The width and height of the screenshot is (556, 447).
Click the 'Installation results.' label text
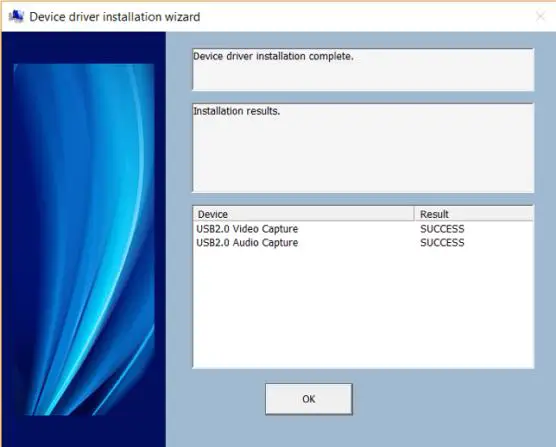point(237,111)
